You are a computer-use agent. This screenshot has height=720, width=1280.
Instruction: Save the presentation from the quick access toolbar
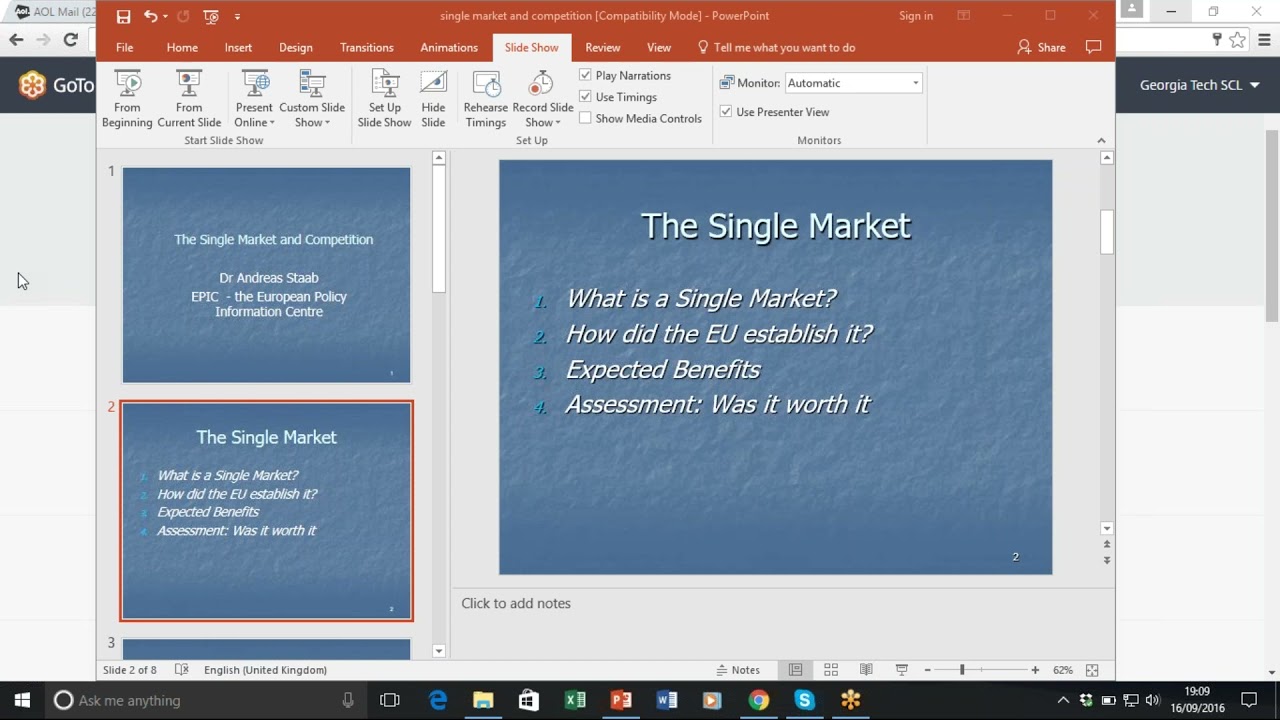123,16
